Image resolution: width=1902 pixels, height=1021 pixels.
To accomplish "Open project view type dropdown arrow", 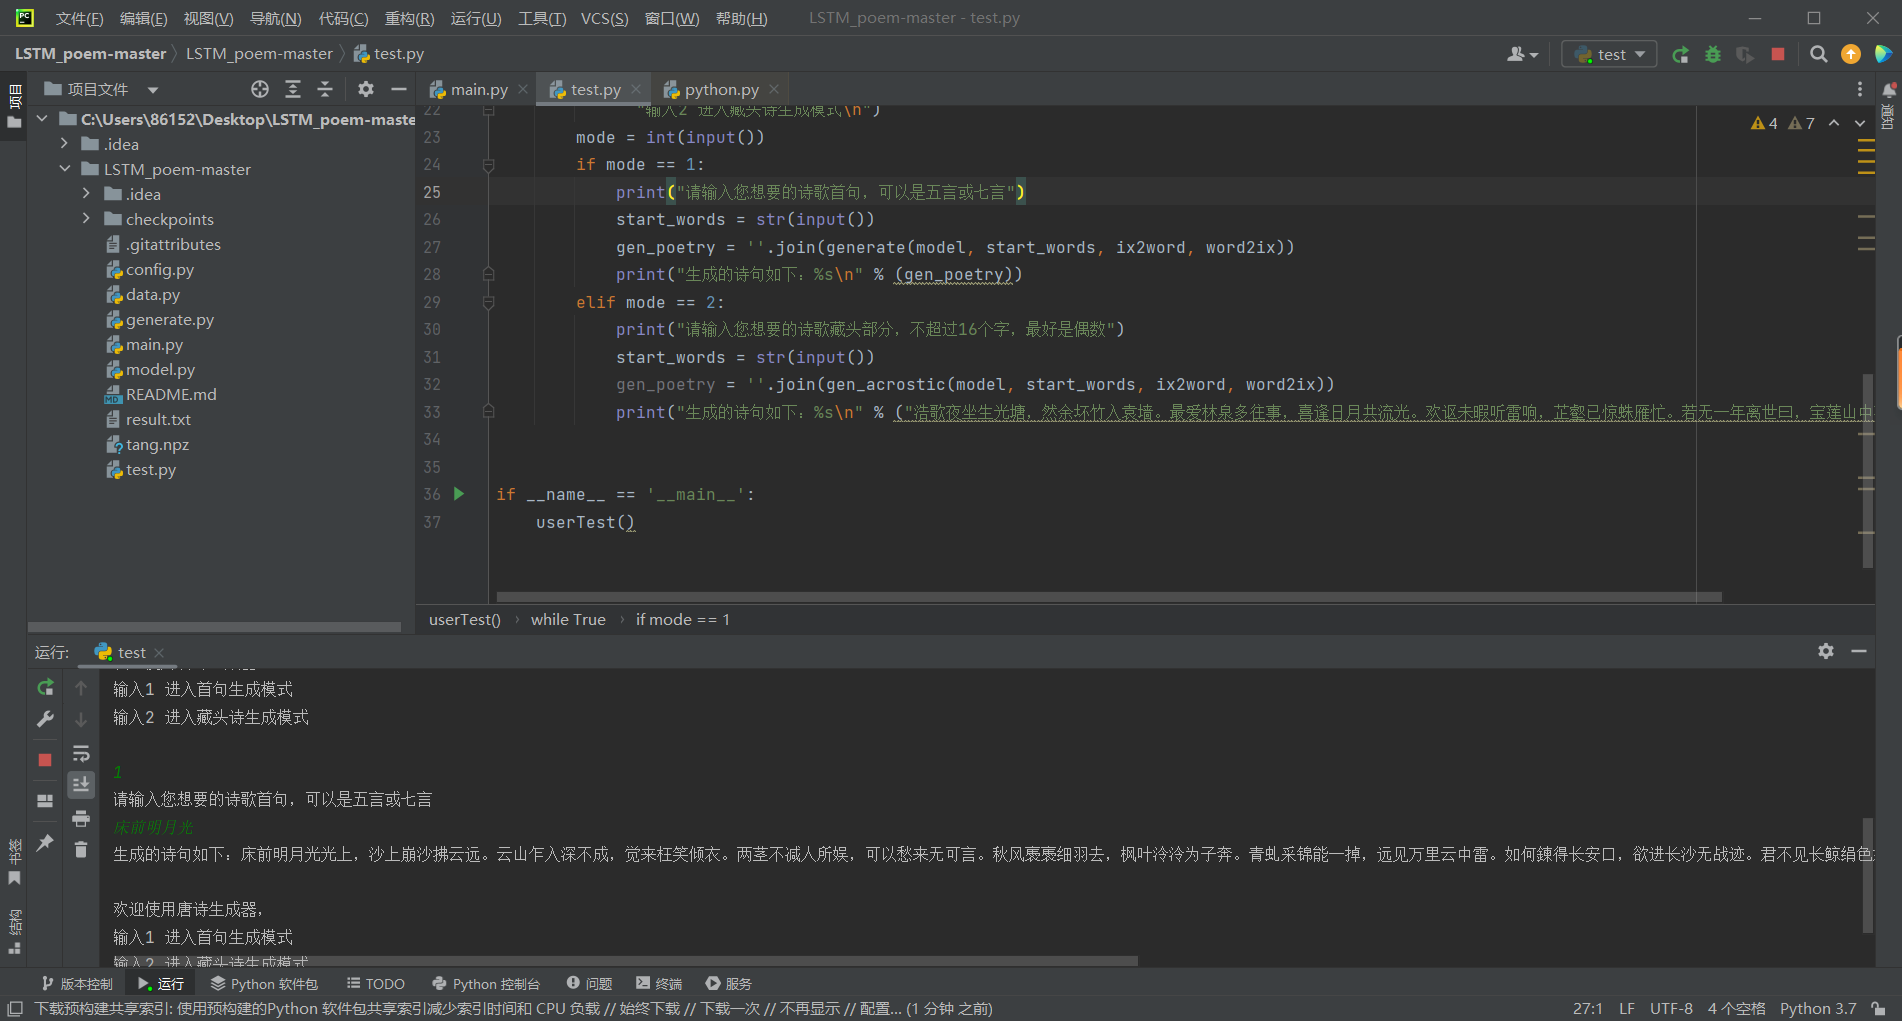I will 153,90.
